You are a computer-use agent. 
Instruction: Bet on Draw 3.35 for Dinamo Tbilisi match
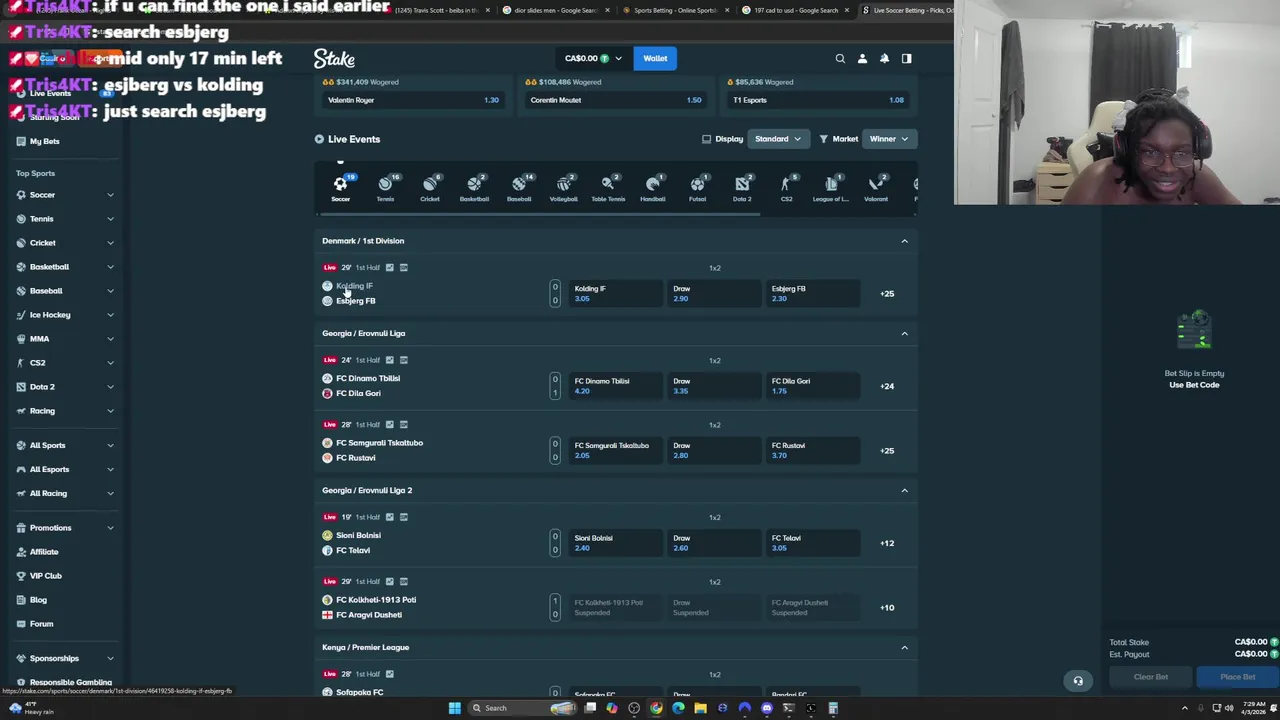coord(713,386)
